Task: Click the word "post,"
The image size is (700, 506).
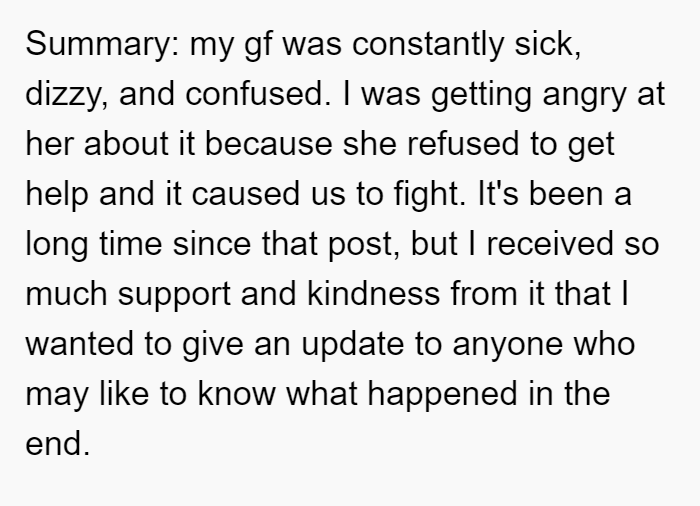Action: coord(364,244)
